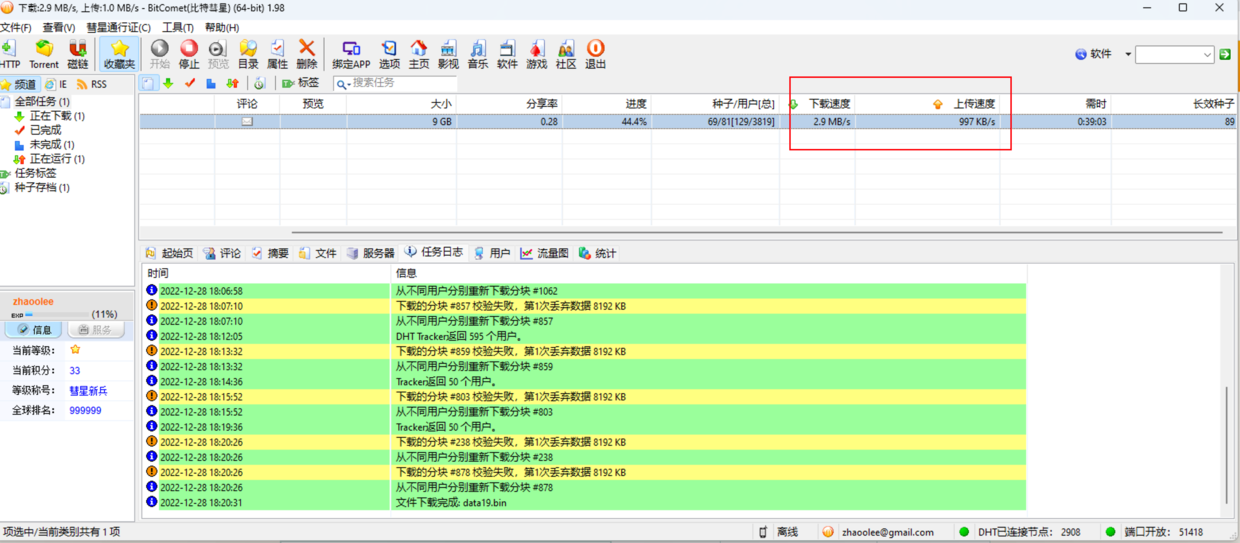1240x543 pixels.
Task: Open the search field magnifier dropdown
Action: 342,84
